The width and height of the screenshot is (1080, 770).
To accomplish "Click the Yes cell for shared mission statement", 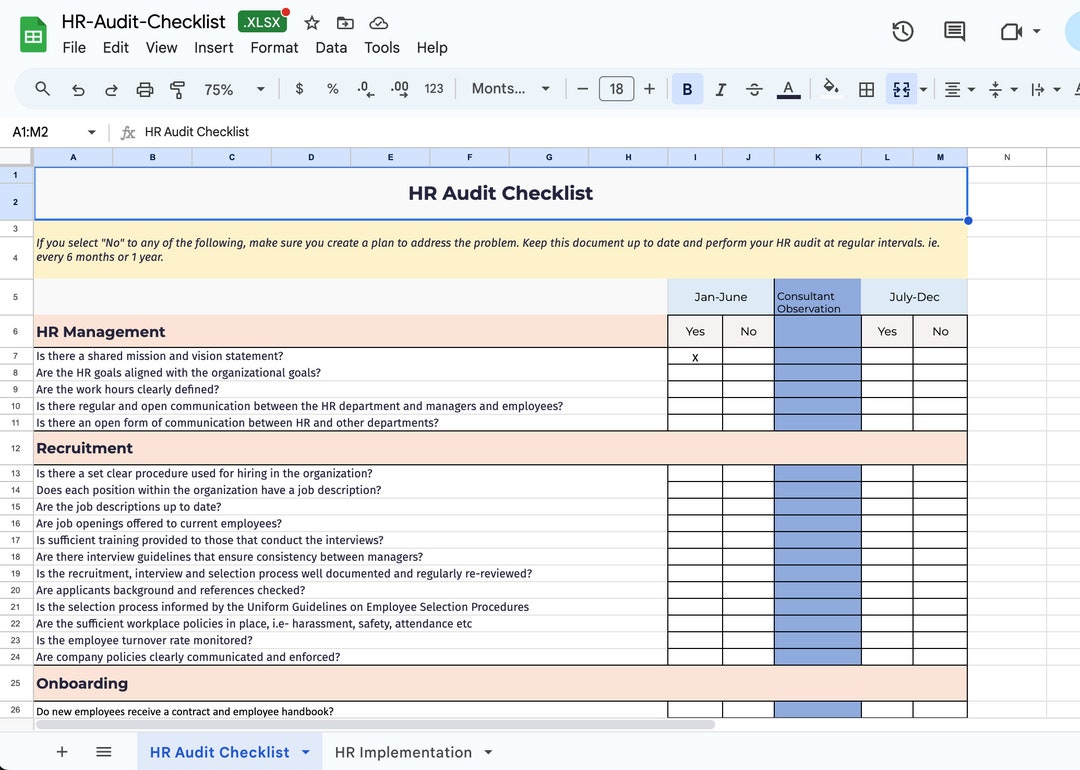I will (x=694, y=357).
